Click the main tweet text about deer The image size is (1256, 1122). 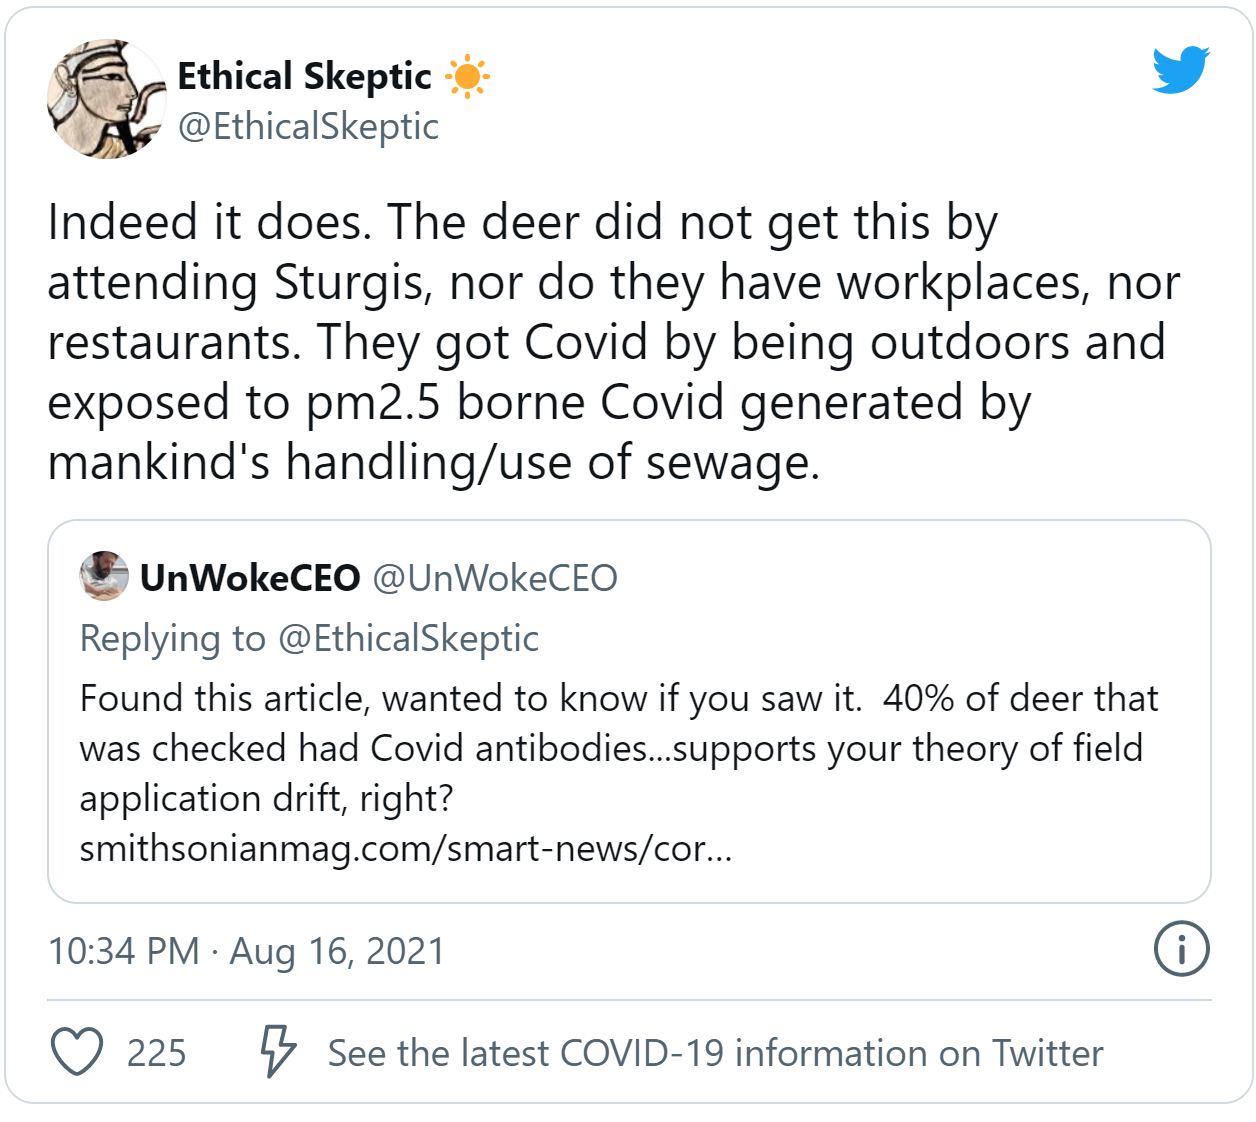[x=613, y=341]
